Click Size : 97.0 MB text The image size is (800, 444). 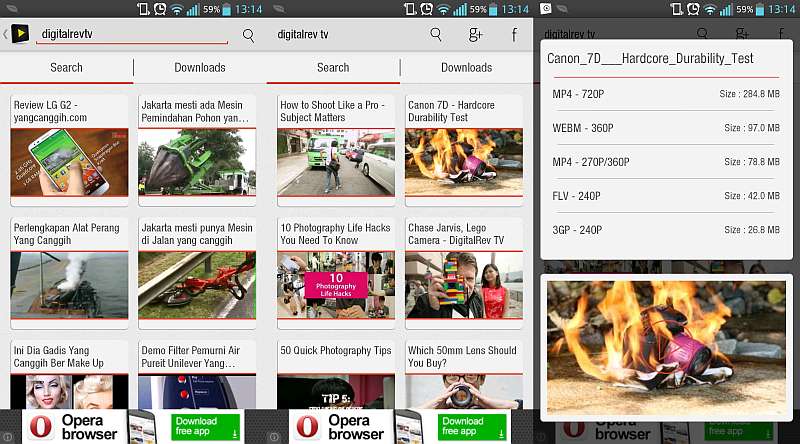752,128
